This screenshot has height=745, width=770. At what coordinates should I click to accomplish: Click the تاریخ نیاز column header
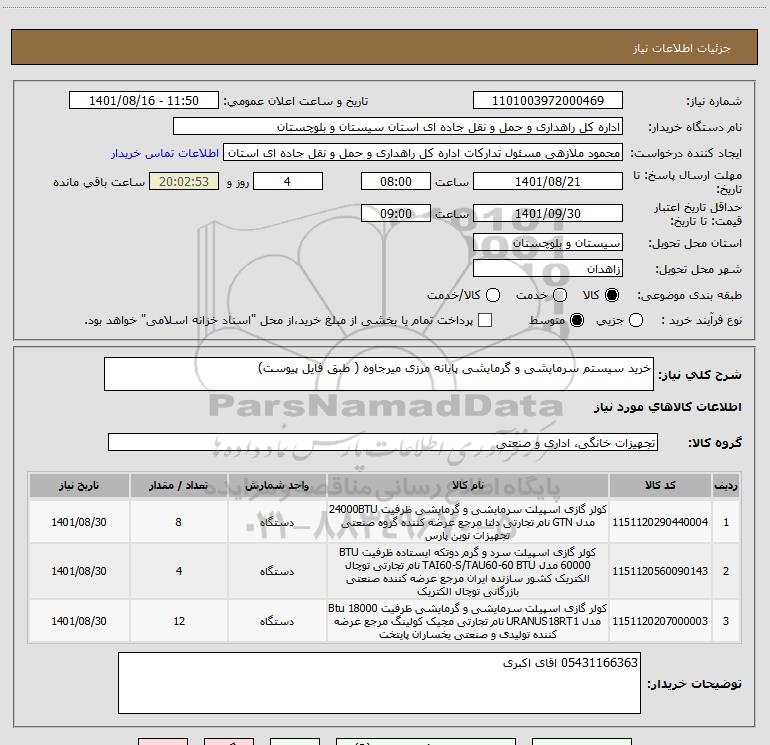click(x=79, y=485)
